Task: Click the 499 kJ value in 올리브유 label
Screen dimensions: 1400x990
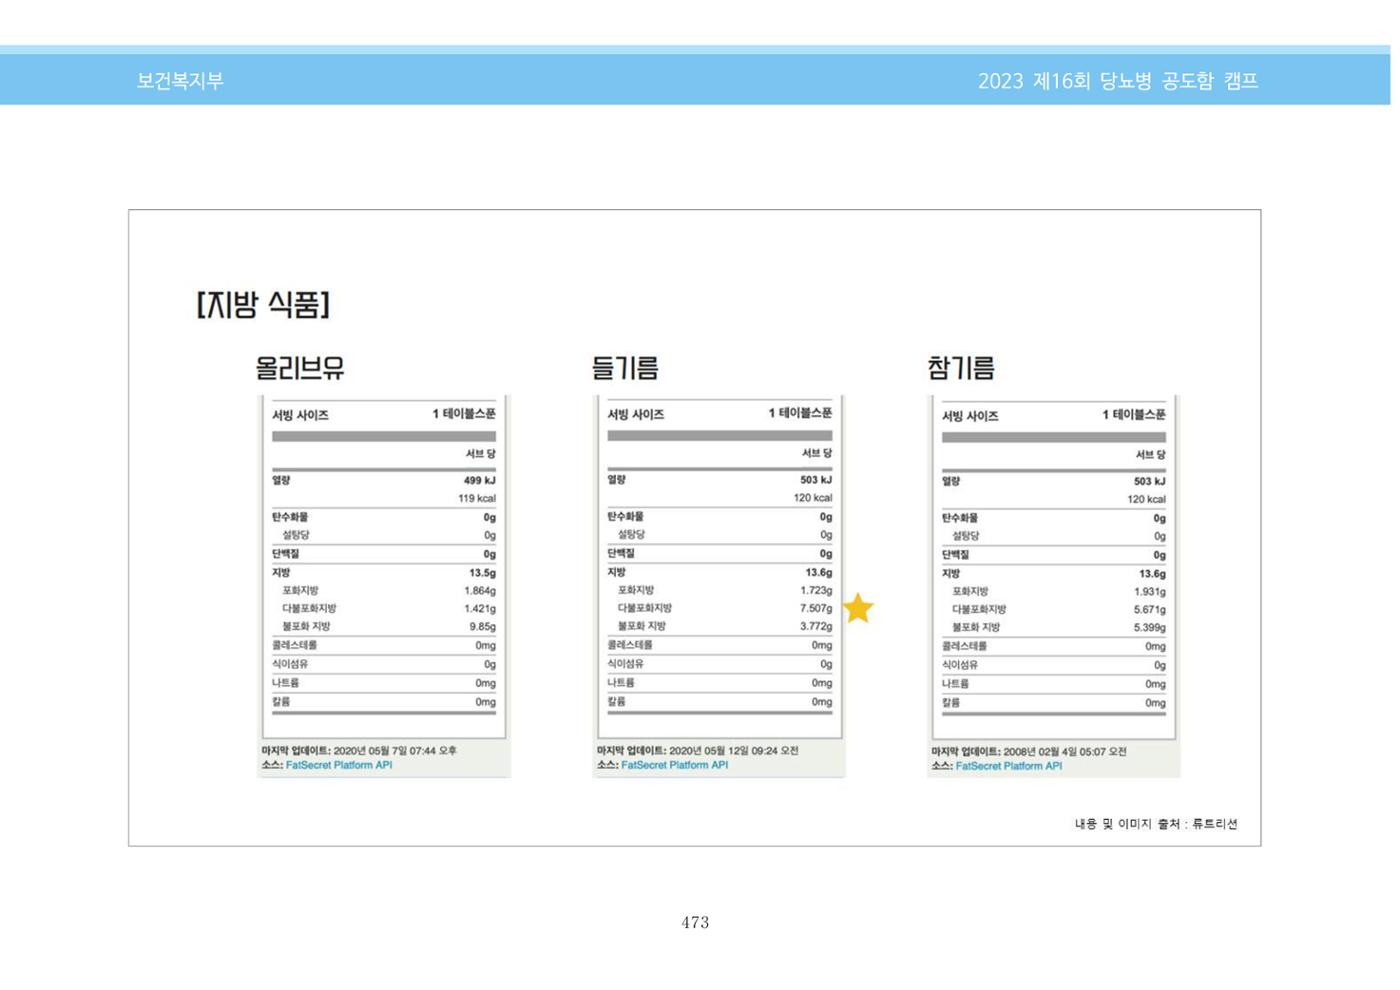Action: click(x=479, y=480)
